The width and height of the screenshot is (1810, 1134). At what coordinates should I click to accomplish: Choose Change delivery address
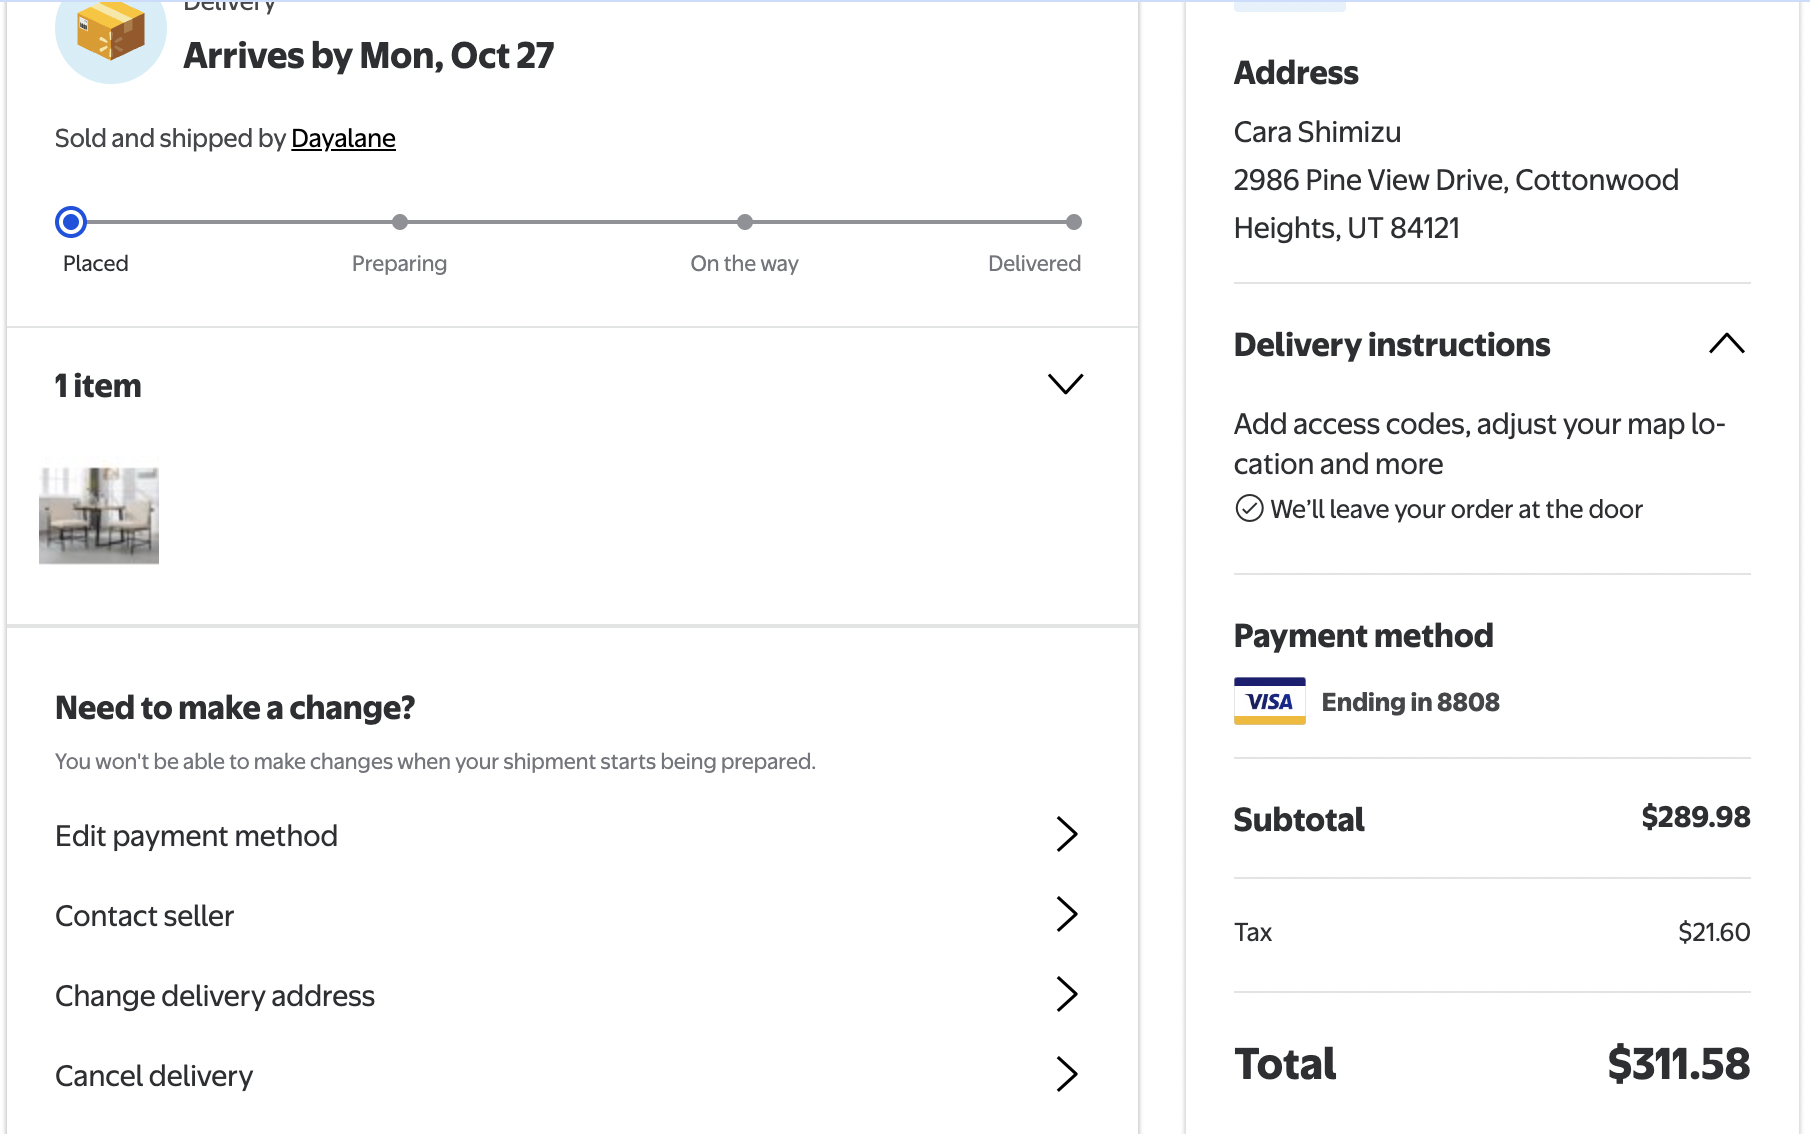pos(215,996)
